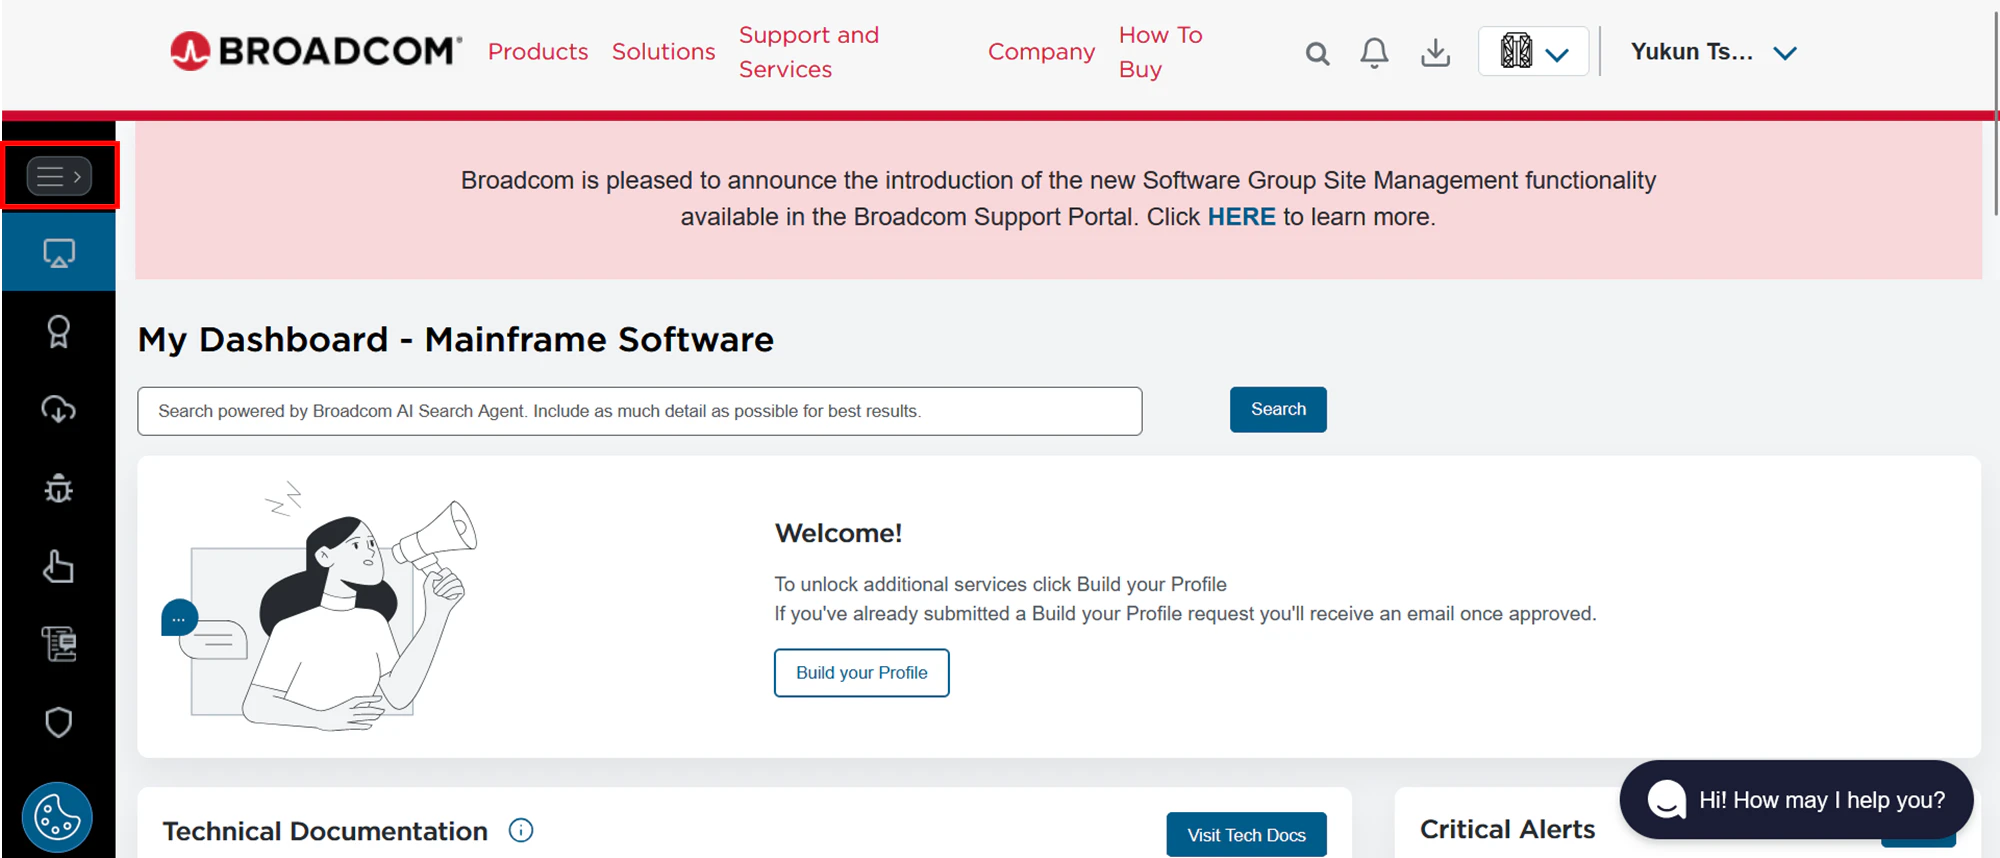
Task: Click the 'Welcome!' heading text
Action: [x=838, y=533]
